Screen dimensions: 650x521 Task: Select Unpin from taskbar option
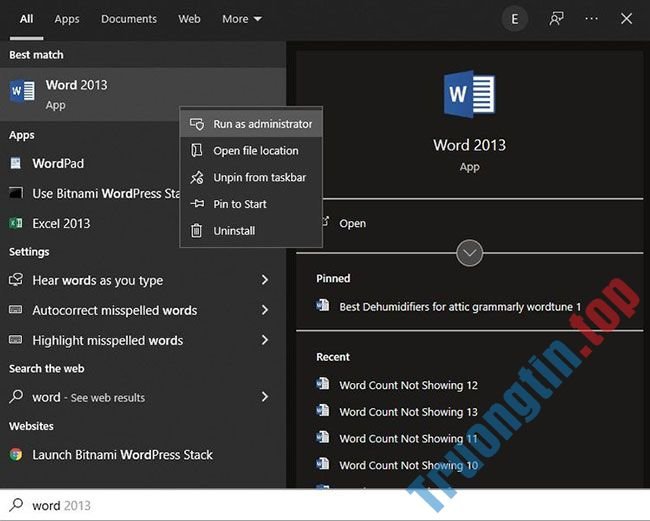(259, 177)
